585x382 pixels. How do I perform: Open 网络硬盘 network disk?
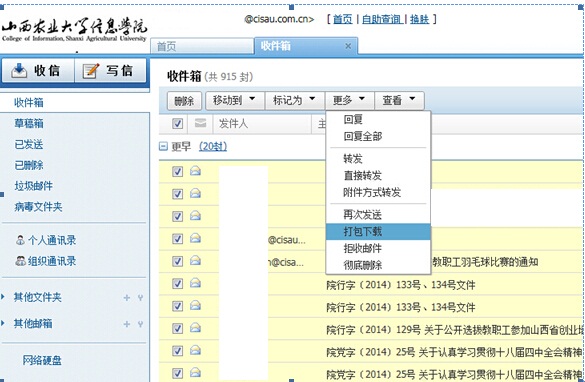pyautogui.click(x=42, y=360)
